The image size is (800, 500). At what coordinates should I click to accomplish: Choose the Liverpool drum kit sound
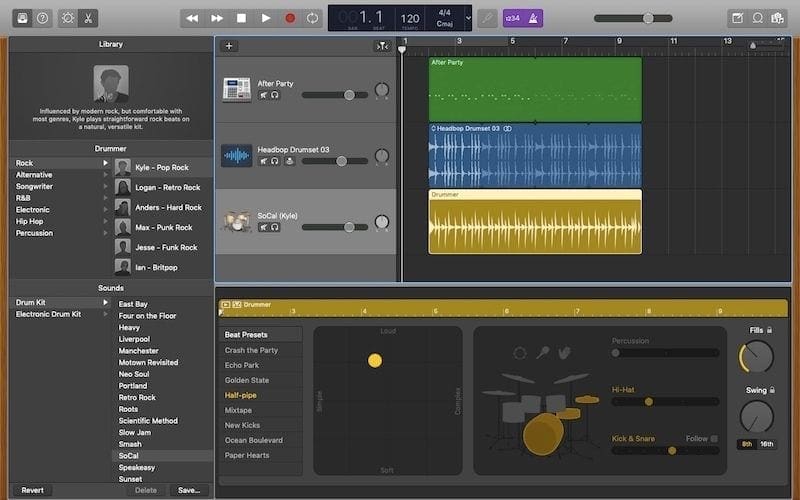click(135, 339)
